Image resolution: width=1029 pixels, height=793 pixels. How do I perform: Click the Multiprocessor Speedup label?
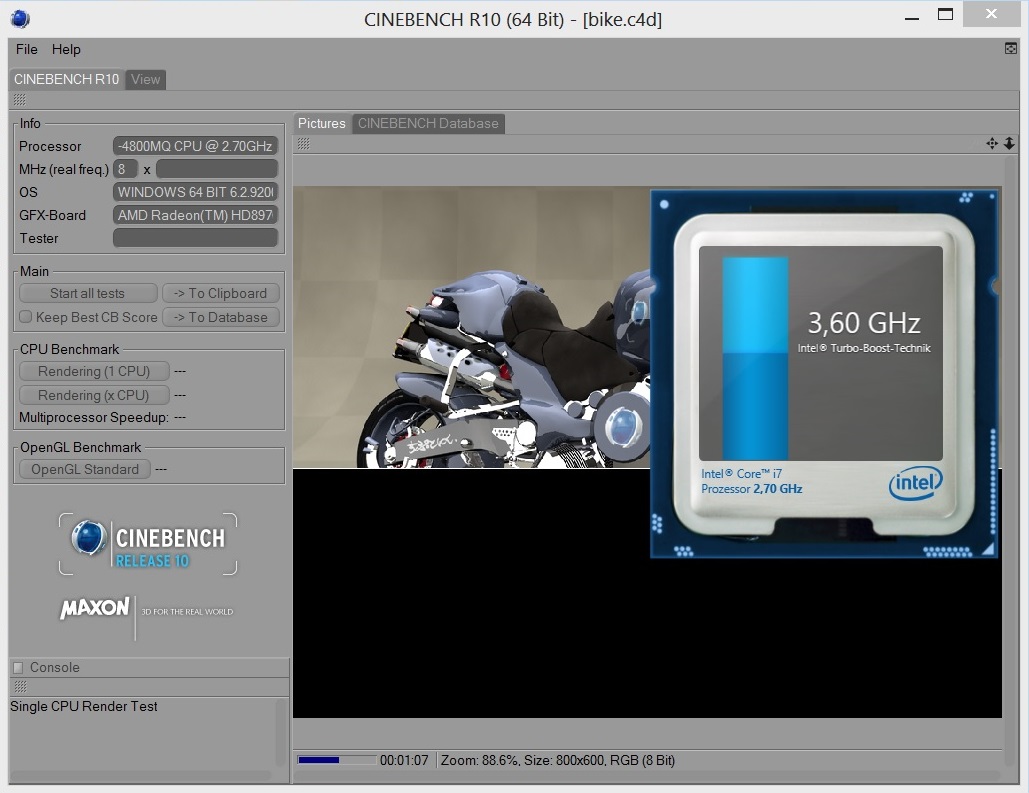coord(94,418)
